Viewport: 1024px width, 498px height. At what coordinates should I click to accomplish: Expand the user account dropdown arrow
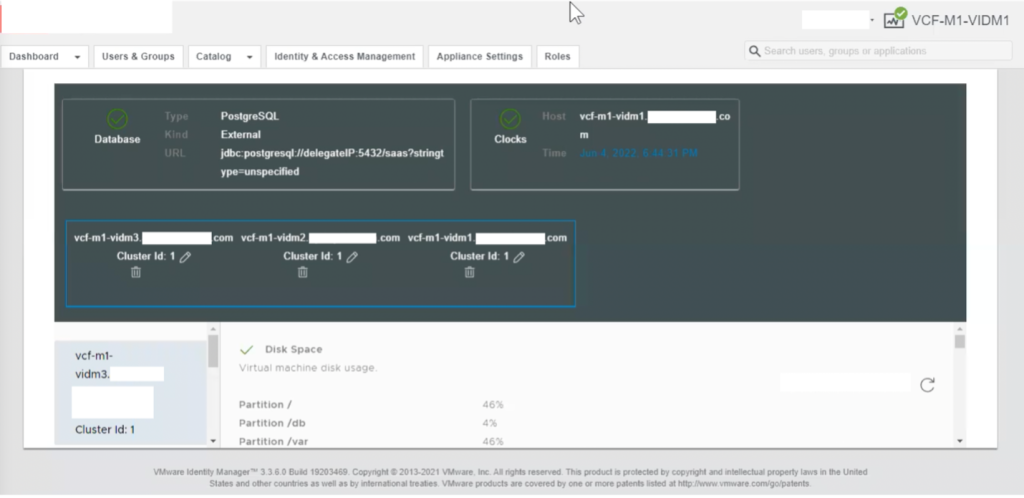872,20
